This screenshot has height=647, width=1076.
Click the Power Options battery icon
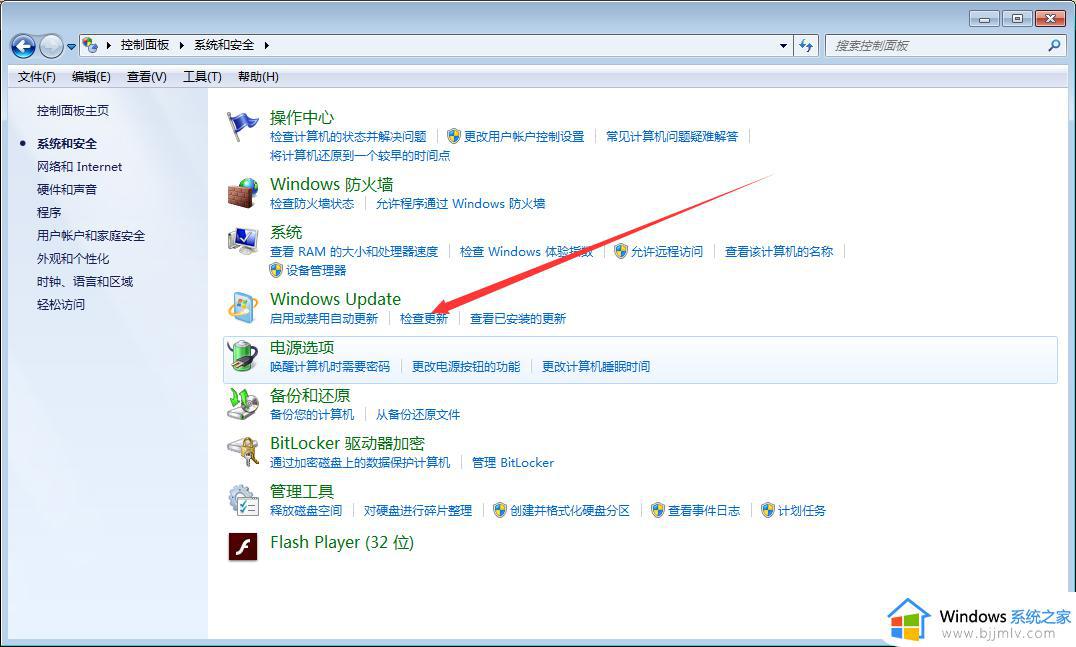coord(243,355)
